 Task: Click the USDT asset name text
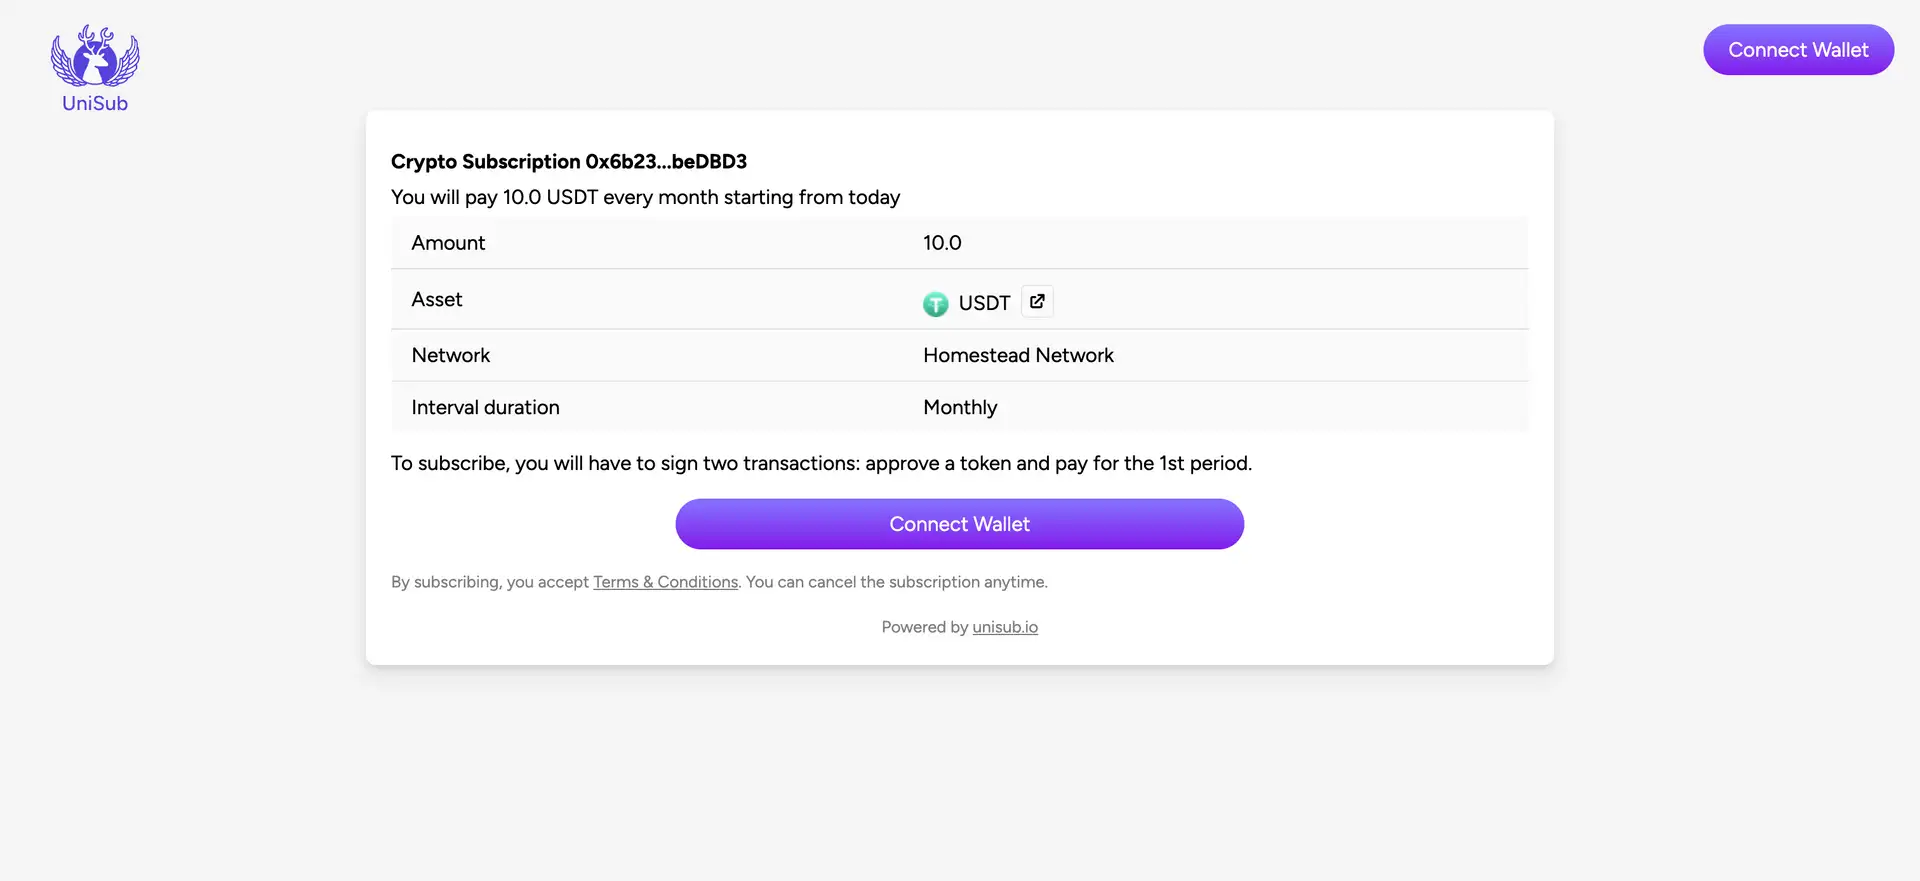click(984, 303)
